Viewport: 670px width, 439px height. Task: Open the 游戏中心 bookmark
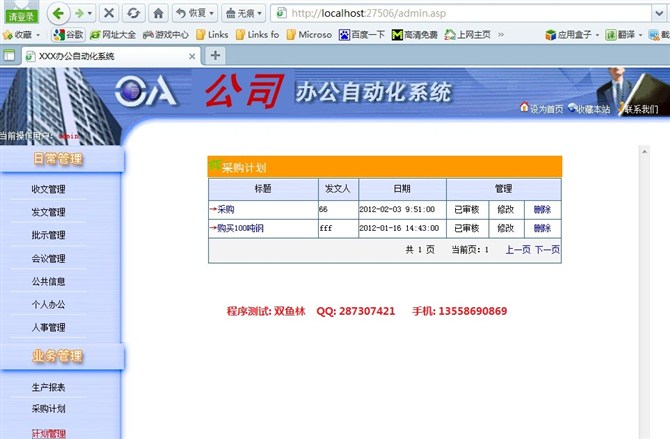166,35
